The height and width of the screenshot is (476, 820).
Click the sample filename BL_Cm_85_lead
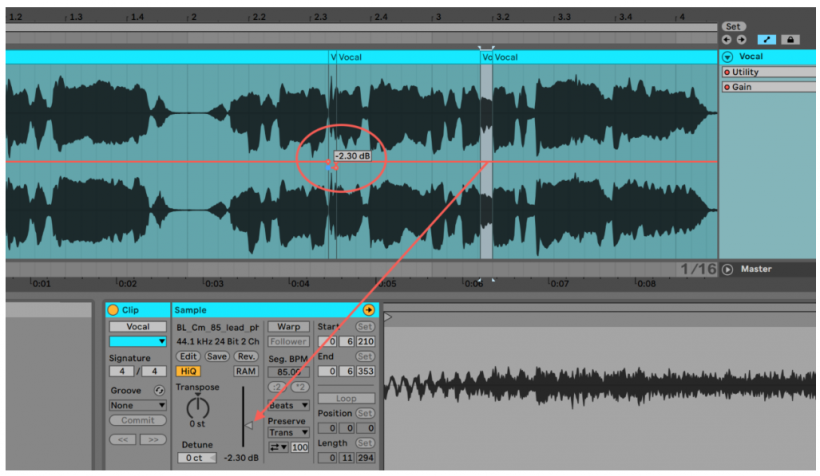point(218,327)
